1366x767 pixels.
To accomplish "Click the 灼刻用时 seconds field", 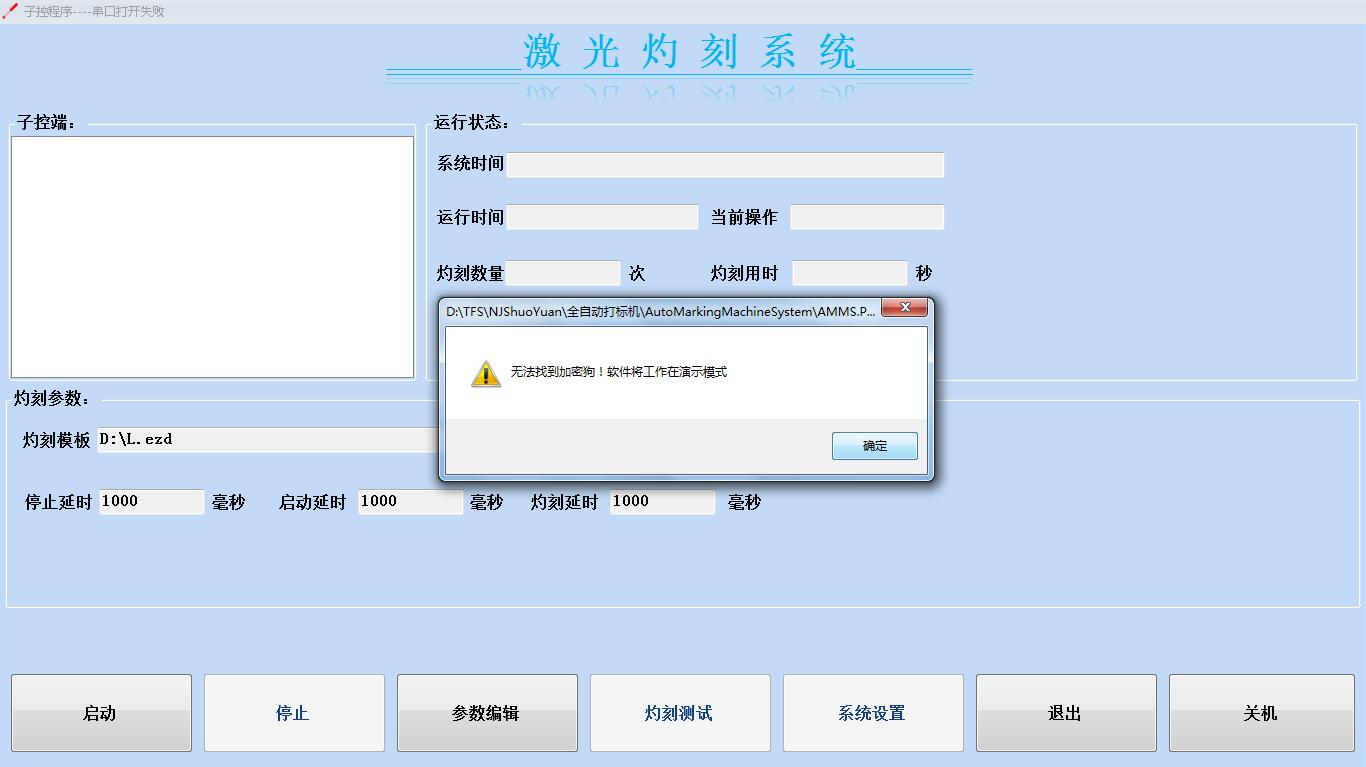I will pos(849,273).
